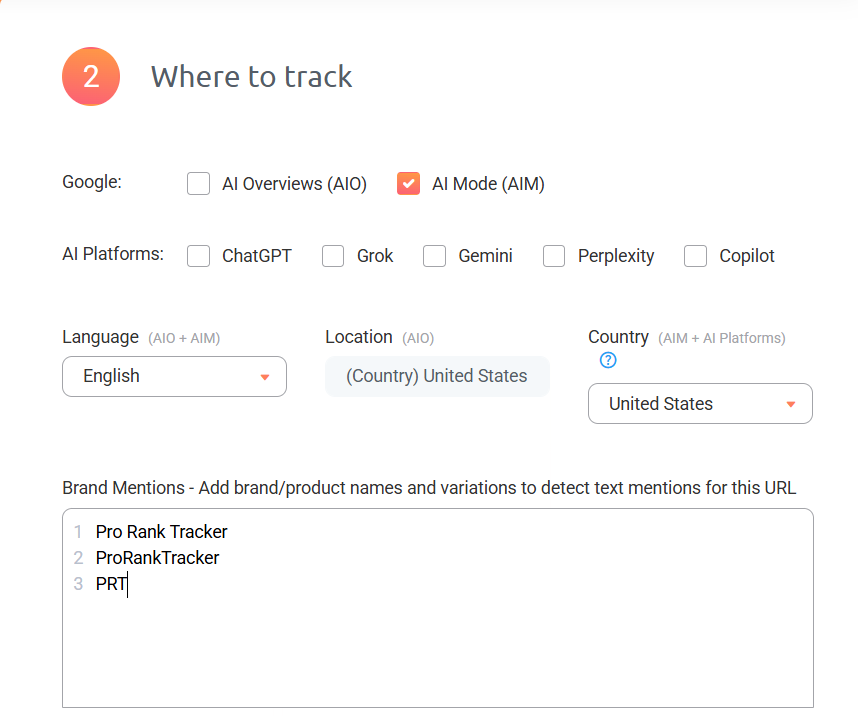This screenshot has width=858, height=716.
Task: Open the United States country dropdown
Action: [700, 403]
